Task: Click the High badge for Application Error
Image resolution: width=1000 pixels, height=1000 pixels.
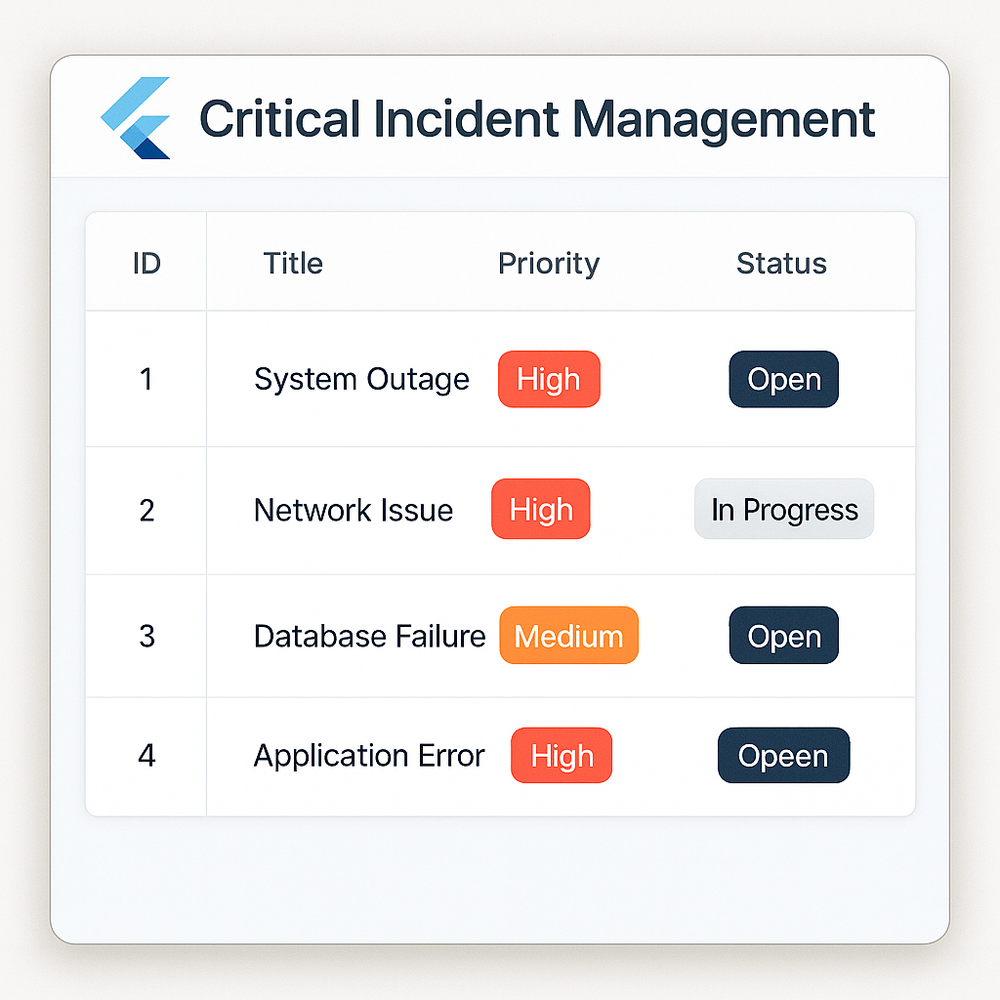Action: pyautogui.click(x=561, y=755)
